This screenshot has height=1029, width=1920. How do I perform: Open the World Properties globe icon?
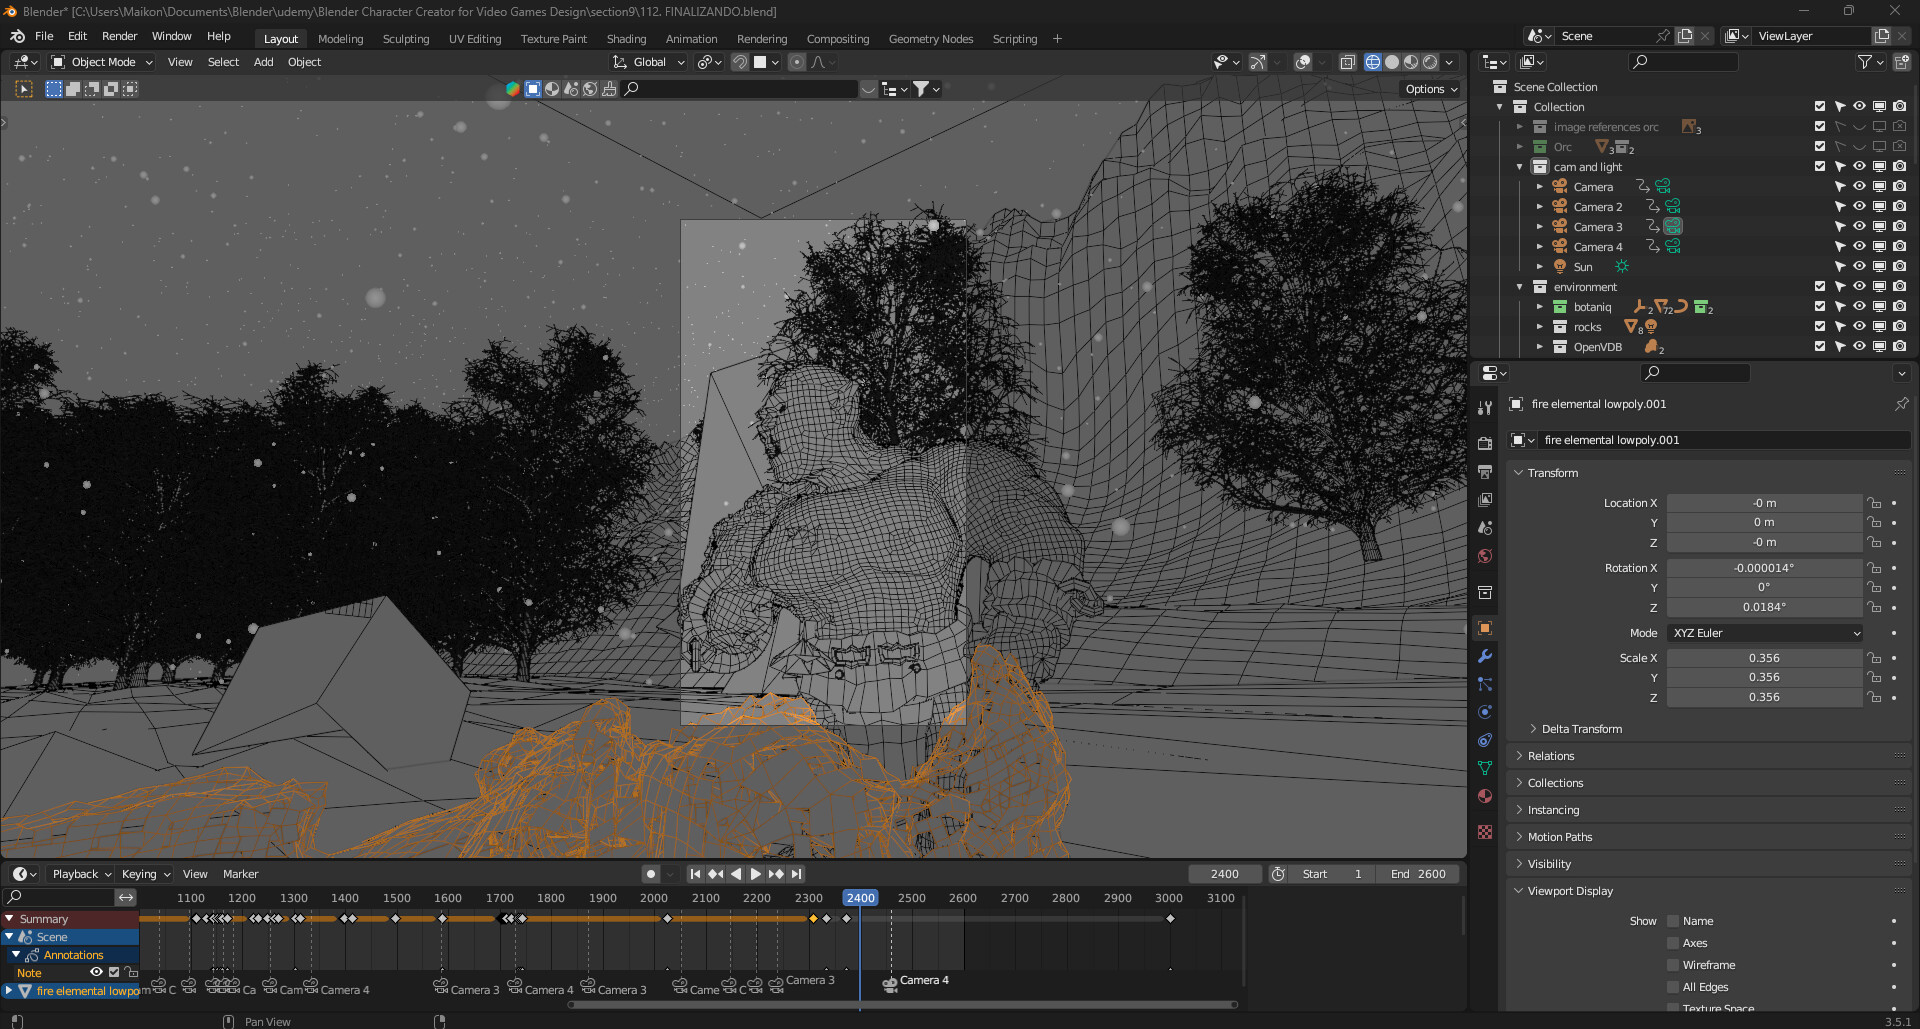click(x=1485, y=556)
